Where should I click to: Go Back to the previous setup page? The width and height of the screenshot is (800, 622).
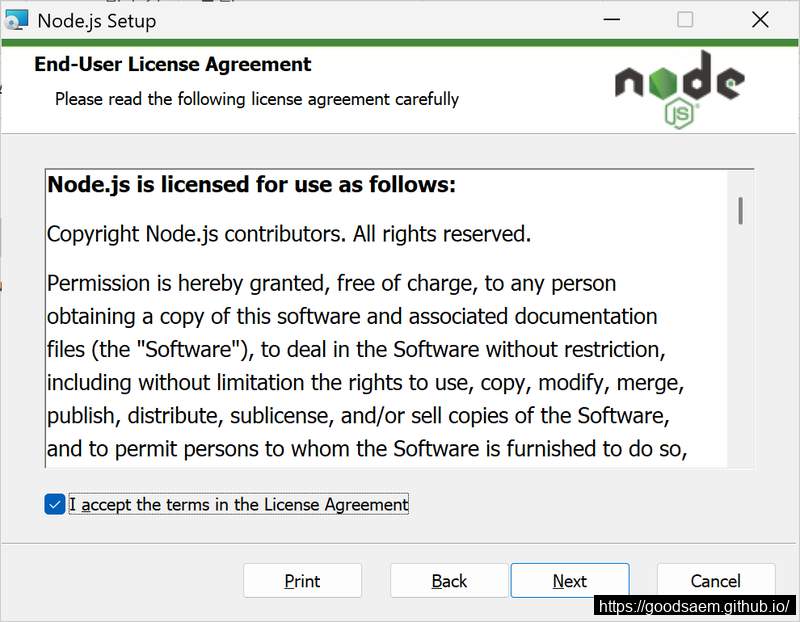coord(449,581)
